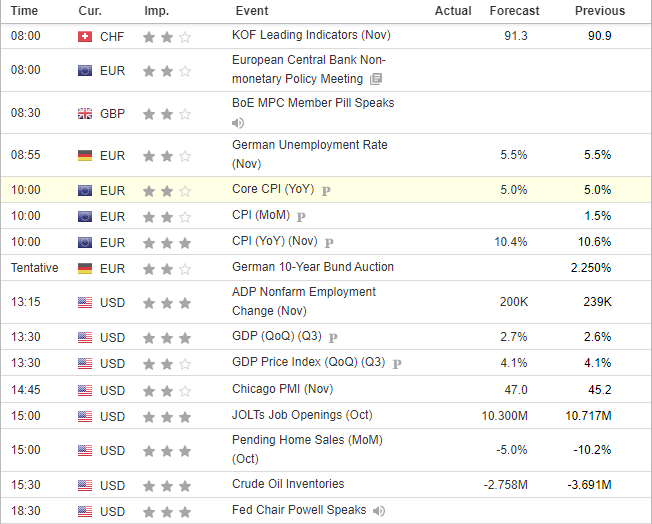The width and height of the screenshot is (652, 524).
Task: Open the Fed Chair Powell Speaks event
Action: coord(299,510)
